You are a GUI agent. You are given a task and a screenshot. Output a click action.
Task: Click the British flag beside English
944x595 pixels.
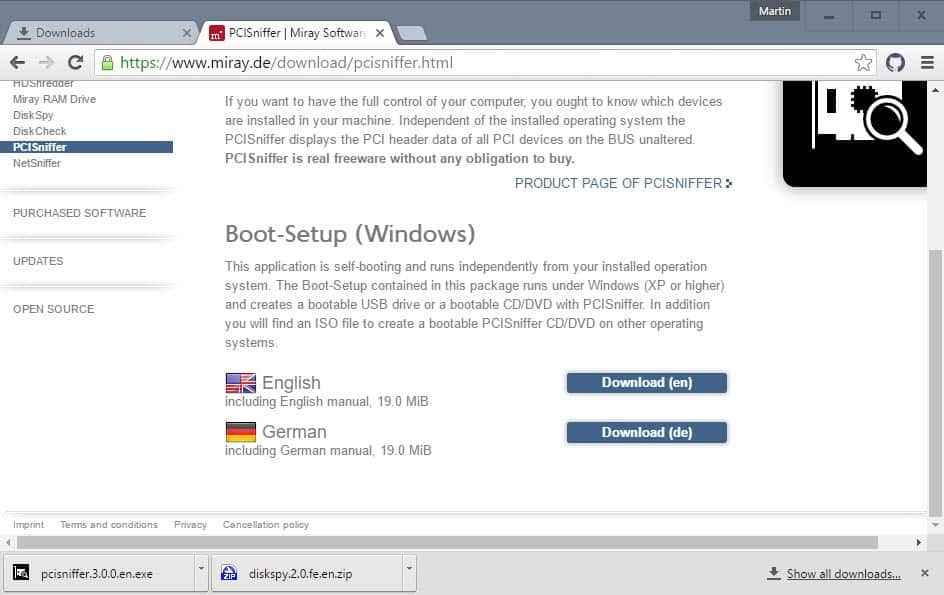pyautogui.click(x=240, y=382)
